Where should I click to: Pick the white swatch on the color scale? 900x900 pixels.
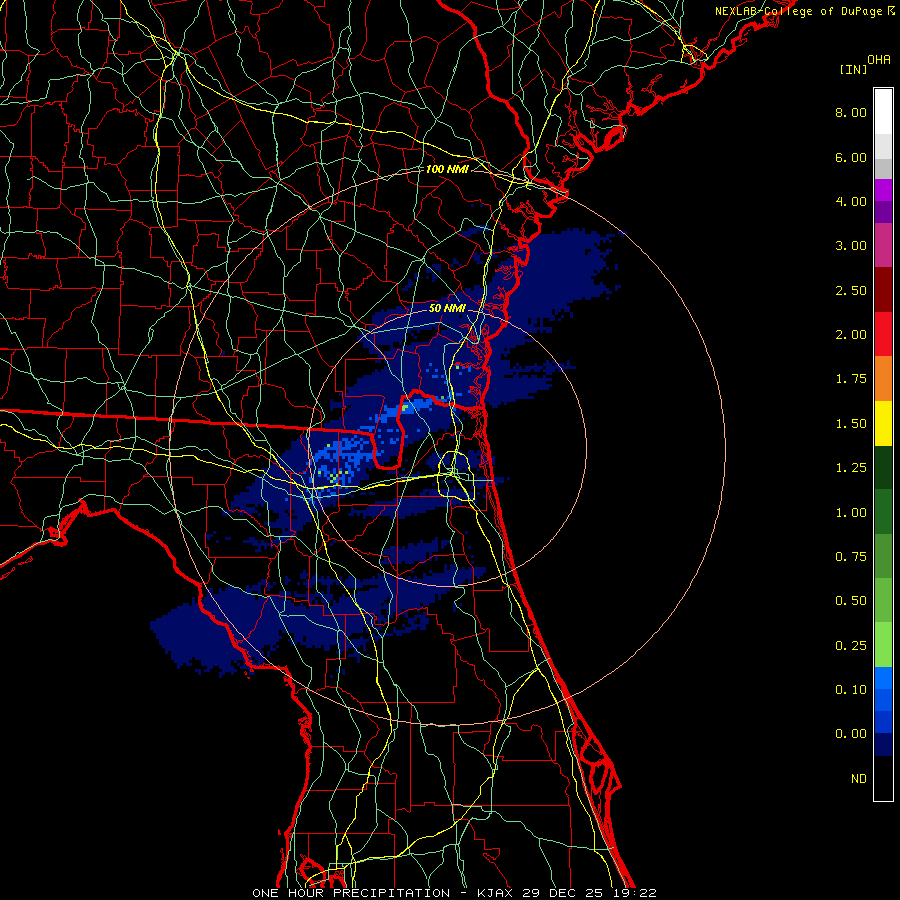point(883,112)
